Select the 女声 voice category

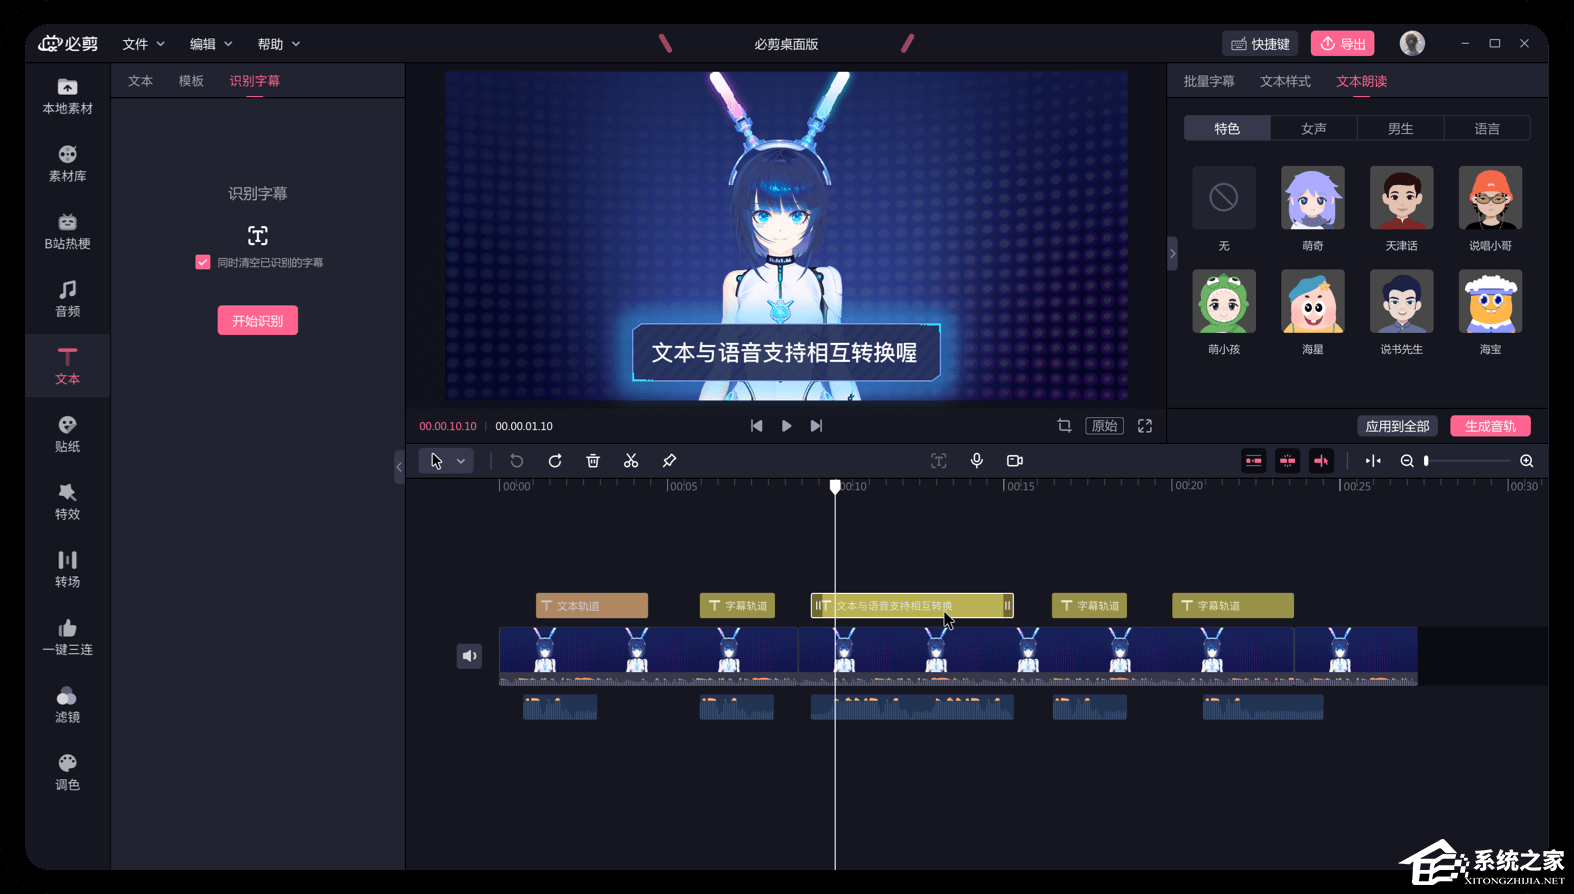(1314, 128)
